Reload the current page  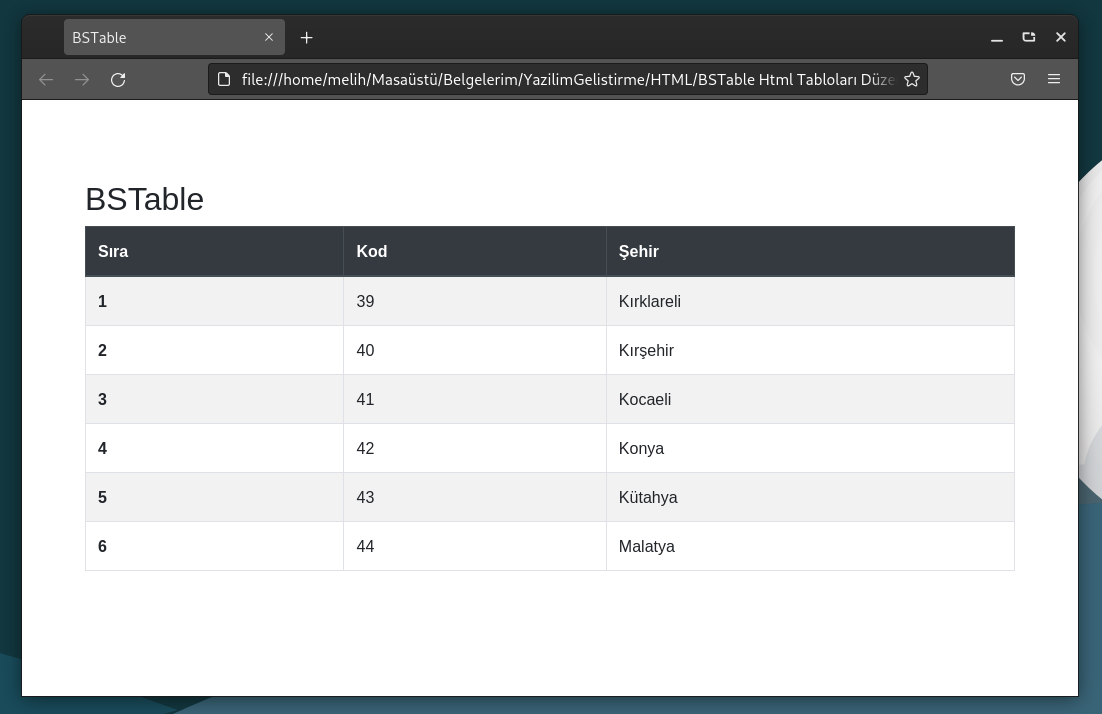pyautogui.click(x=118, y=79)
